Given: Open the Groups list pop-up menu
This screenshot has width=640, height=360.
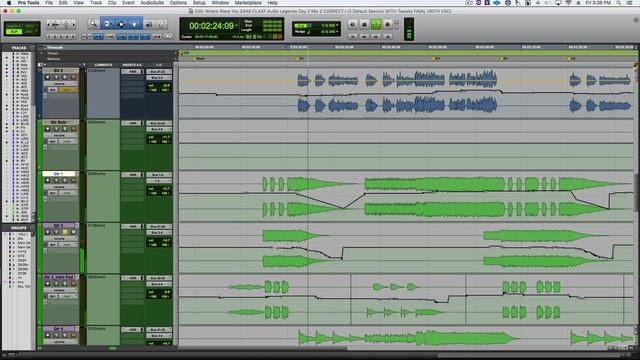Looking at the screenshot, I should tap(32, 228).
